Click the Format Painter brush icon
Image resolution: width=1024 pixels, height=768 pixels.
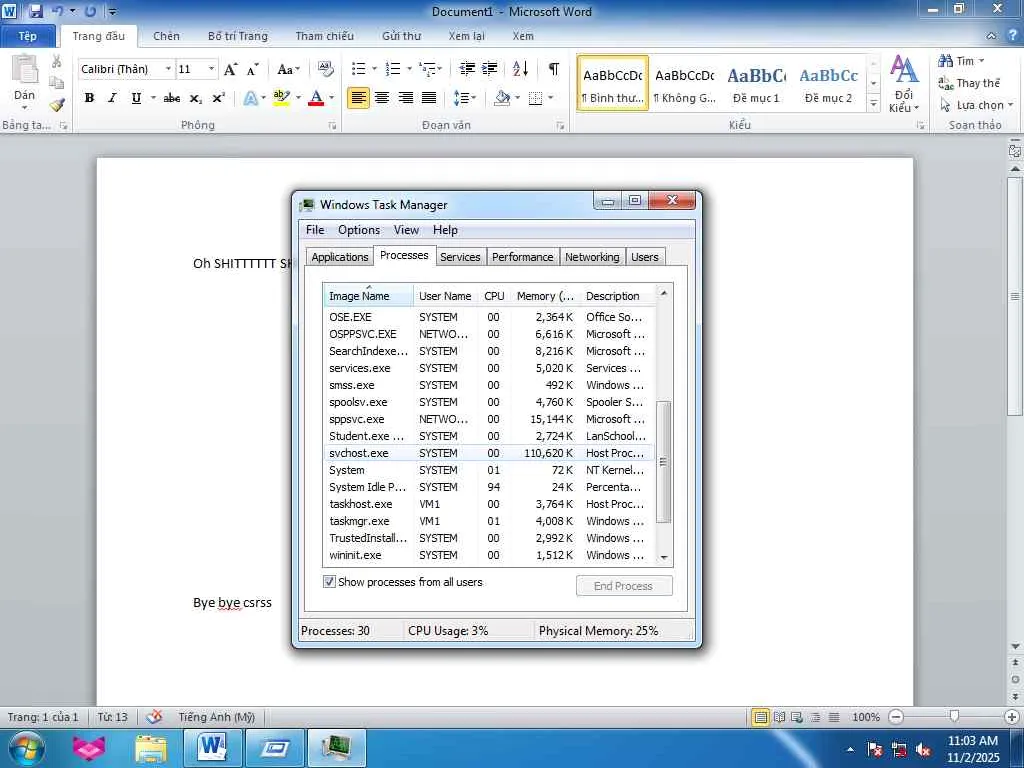pyautogui.click(x=57, y=104)
